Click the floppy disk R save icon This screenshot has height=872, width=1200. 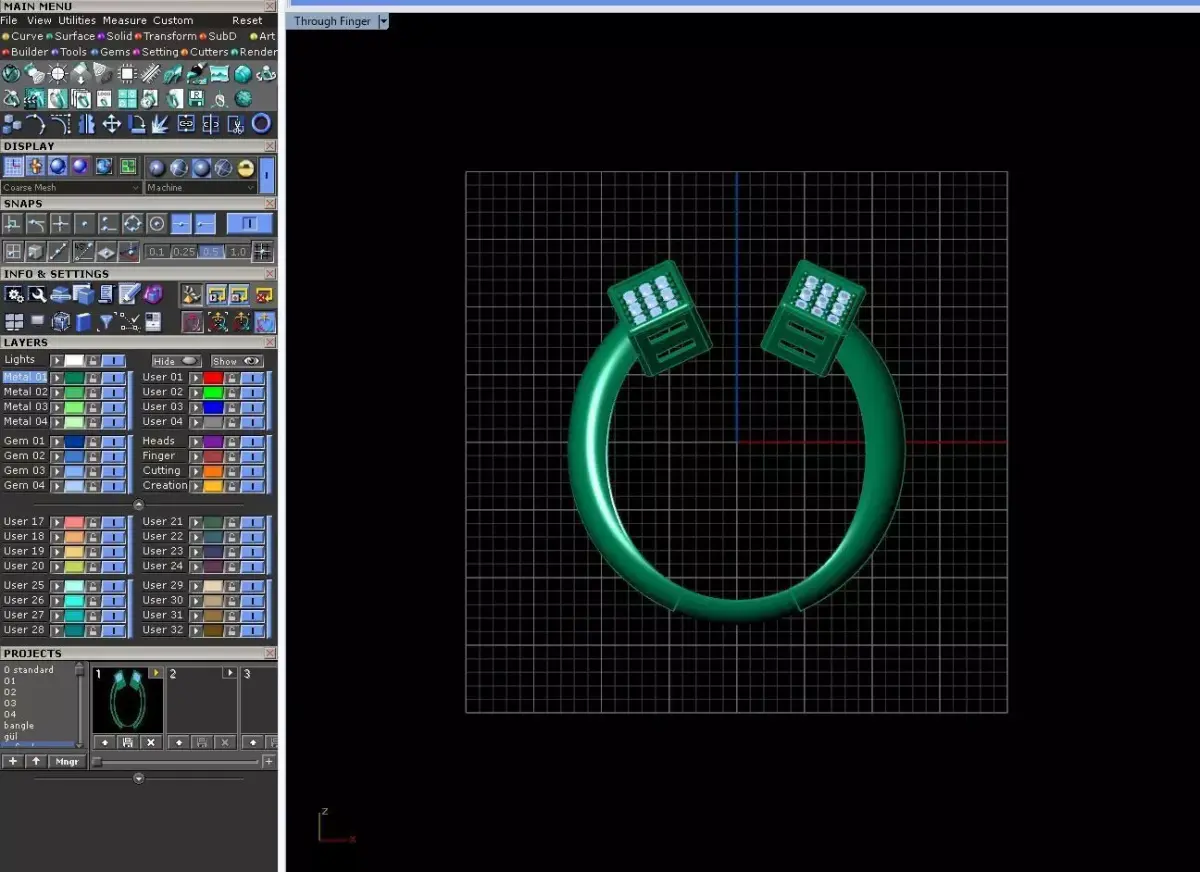click(196, 99)
